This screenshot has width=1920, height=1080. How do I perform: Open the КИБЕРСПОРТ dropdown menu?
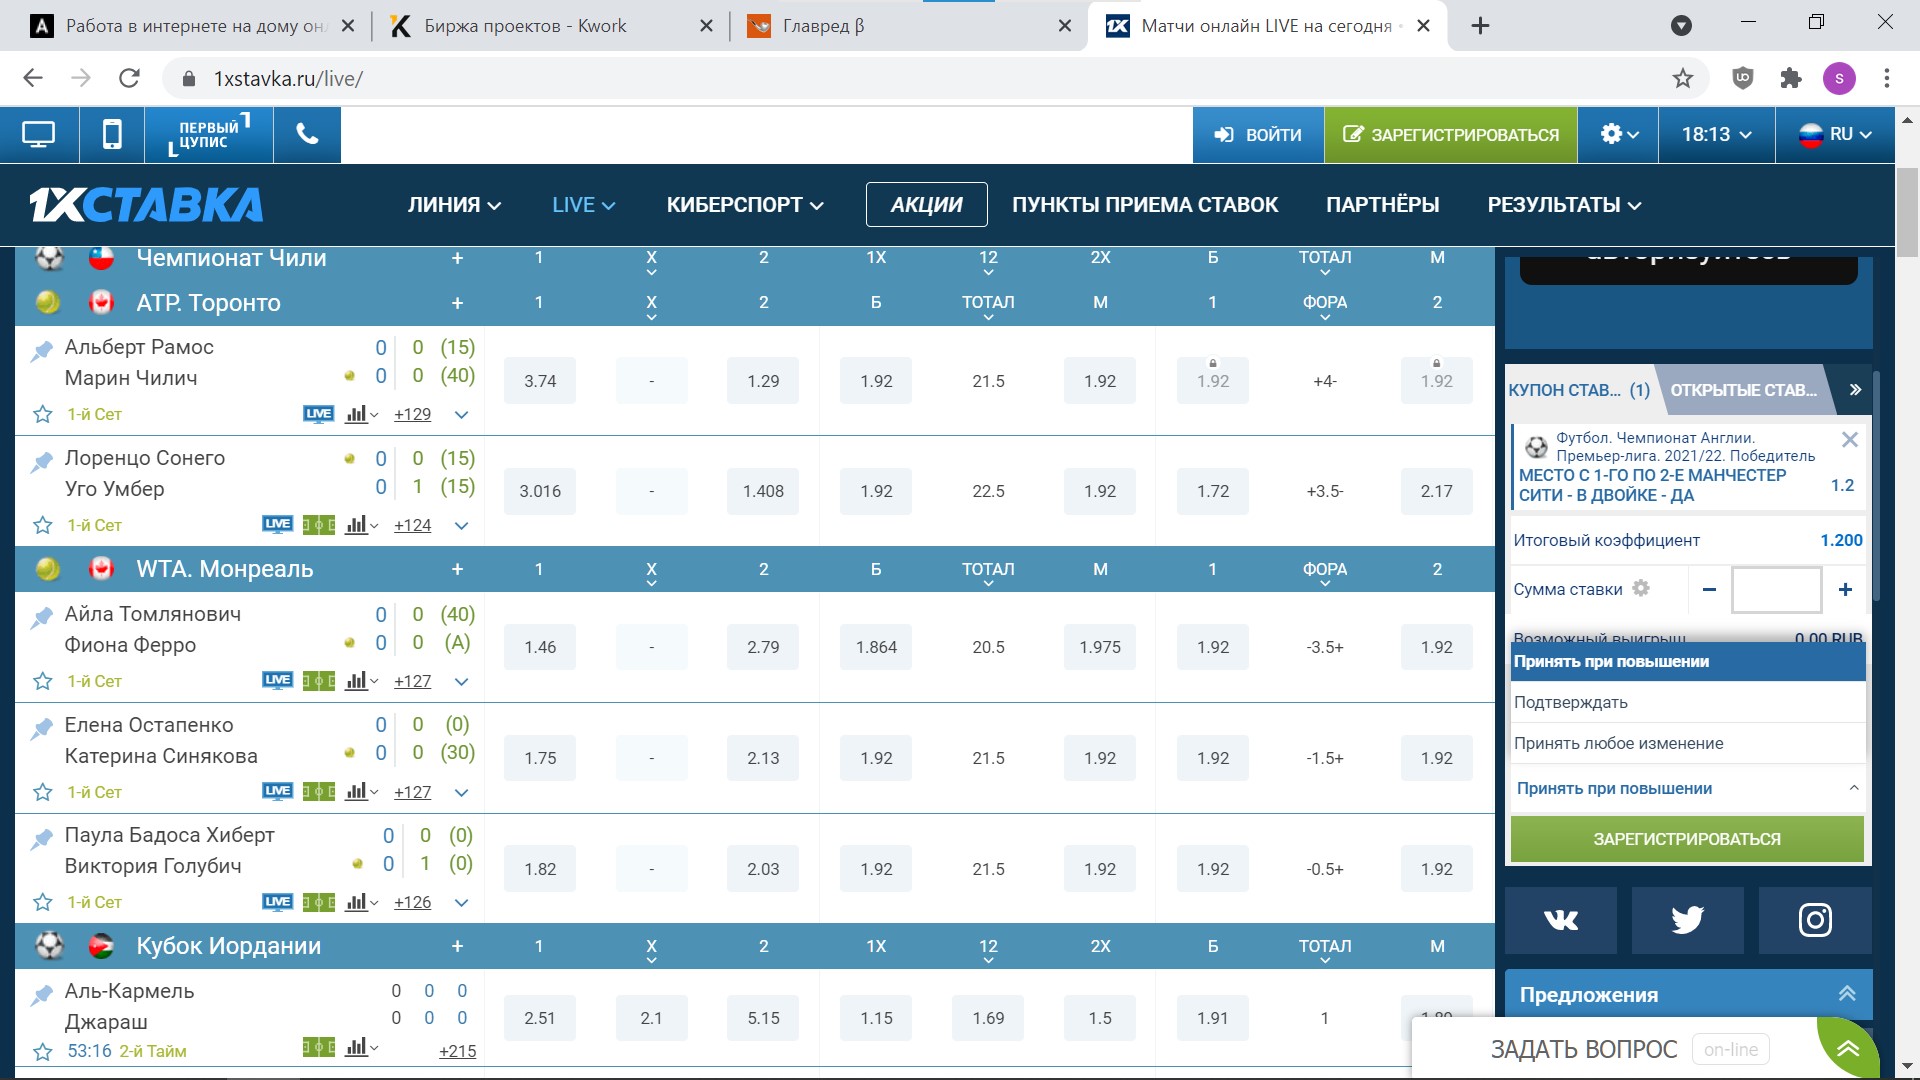click(x=745, y=205)
